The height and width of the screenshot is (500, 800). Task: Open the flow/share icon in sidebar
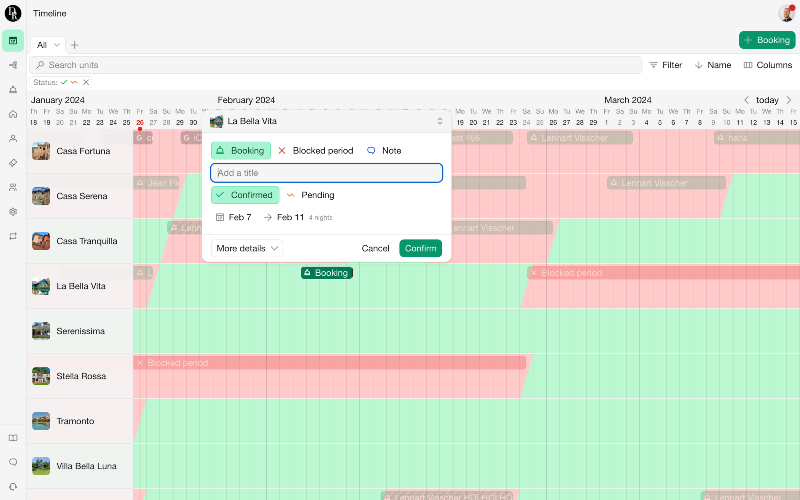[x=13, y=65]
